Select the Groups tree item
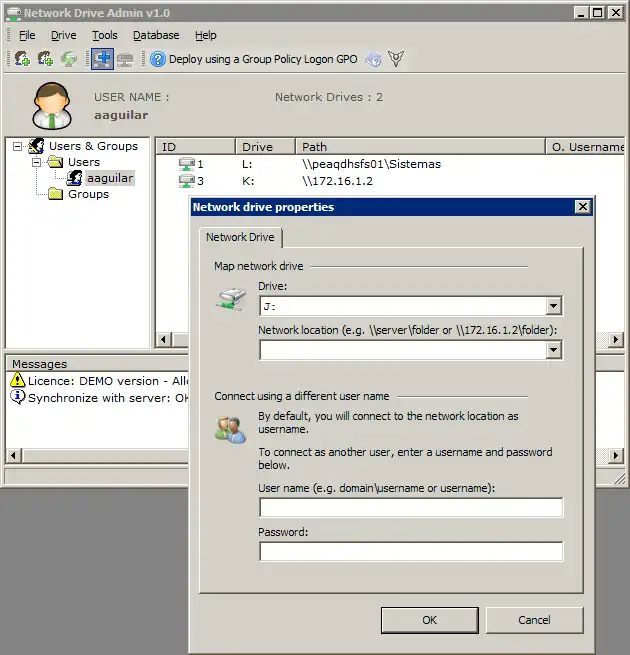This screenshot has height=655, width=630. 88,194
